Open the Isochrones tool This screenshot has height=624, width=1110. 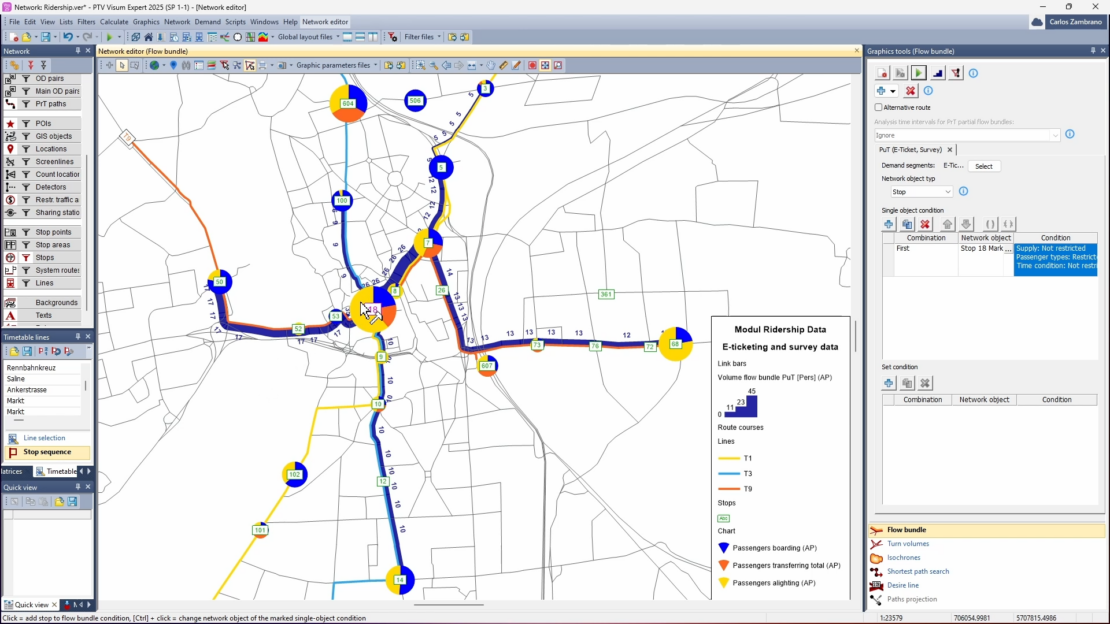[903, 557]
